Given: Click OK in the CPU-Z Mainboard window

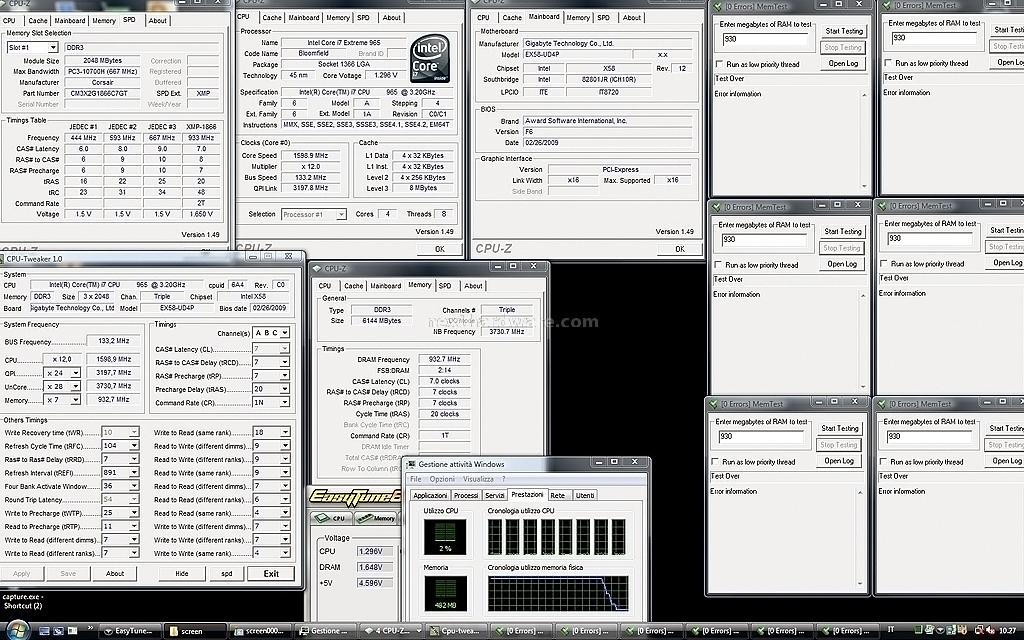Looking at the screenshot, I should [680, 249].
